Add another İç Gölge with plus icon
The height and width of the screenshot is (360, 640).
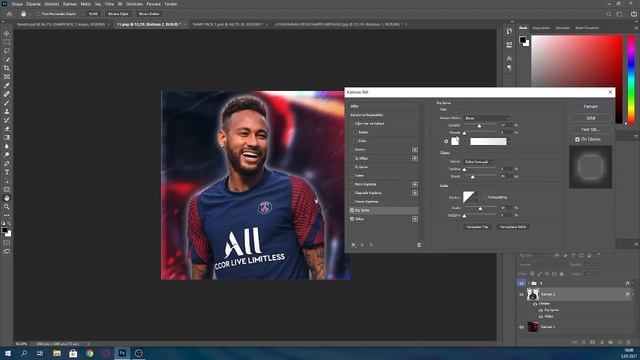click(x=415, y=158)
